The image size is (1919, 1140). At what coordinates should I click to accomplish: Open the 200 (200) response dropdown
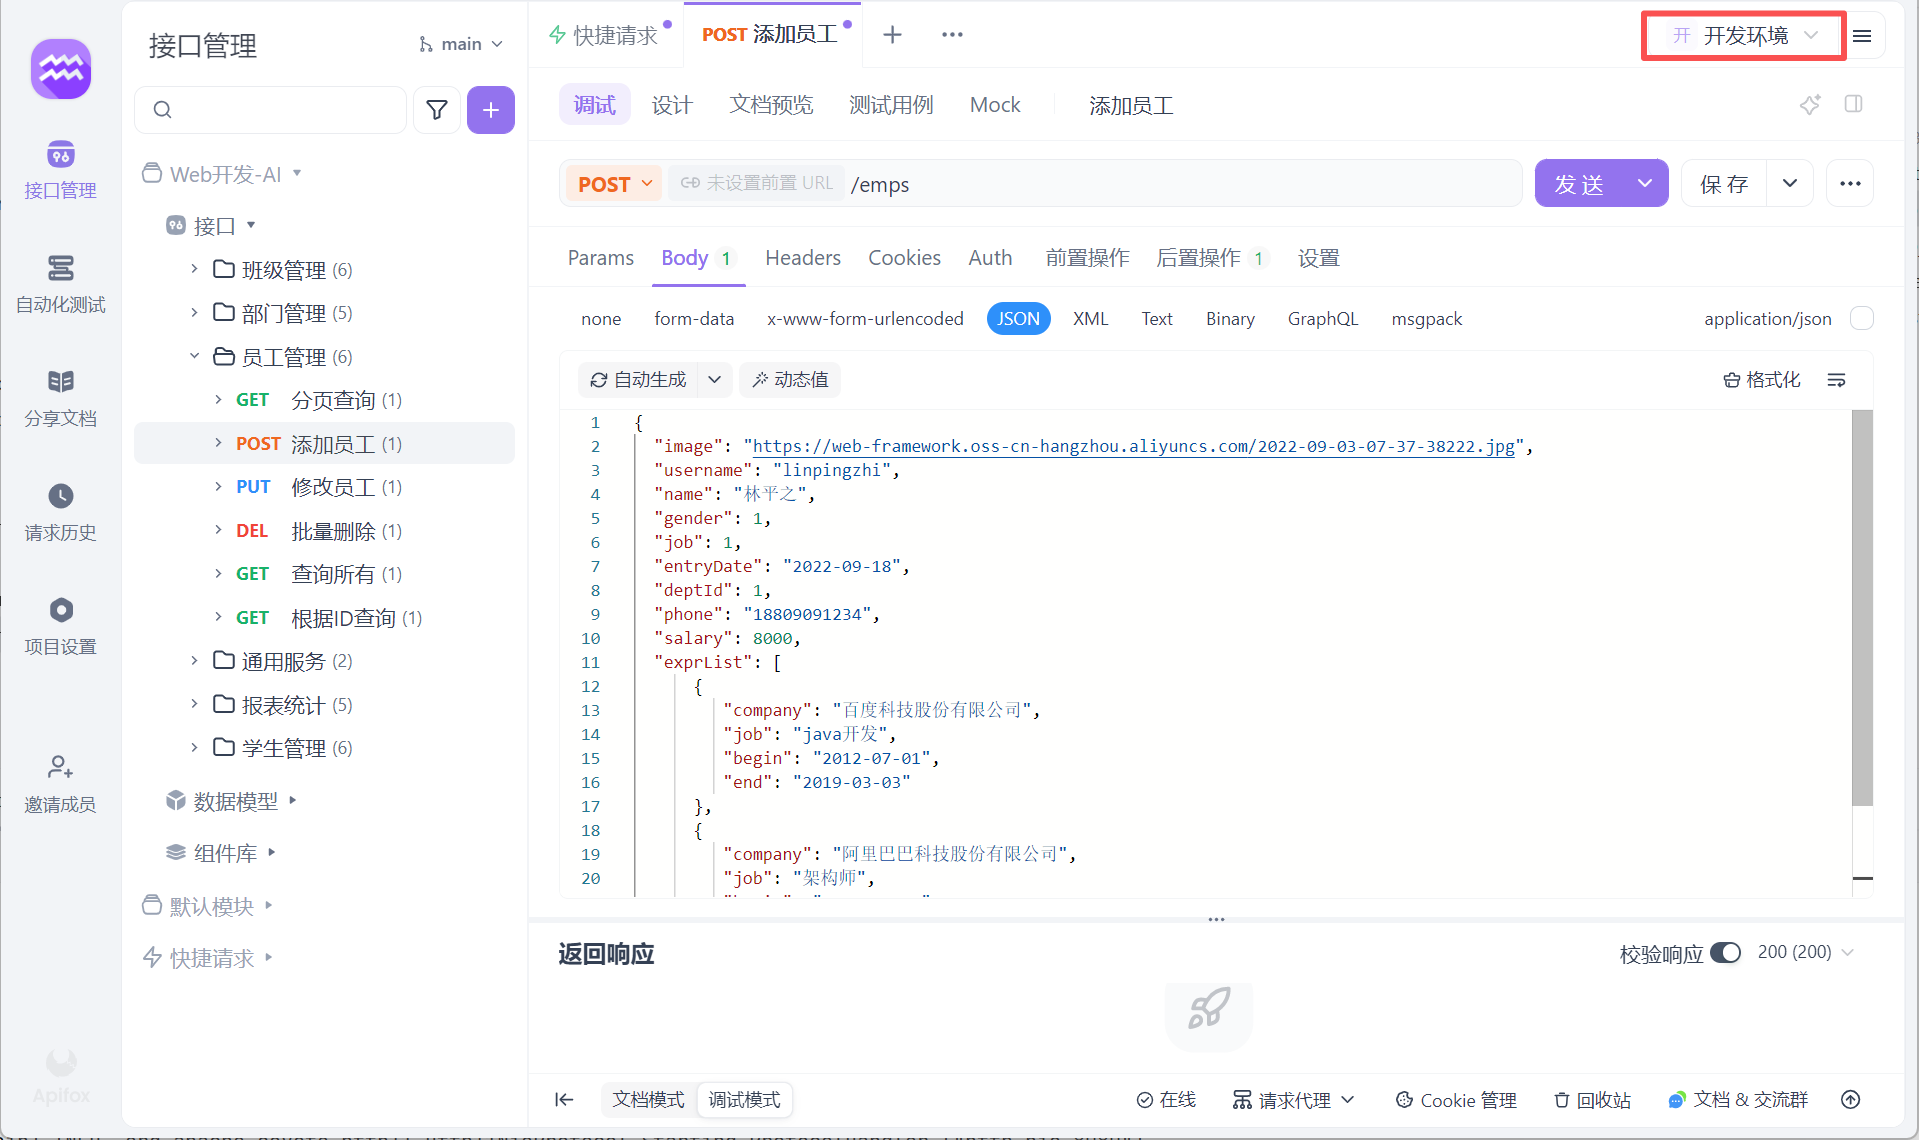point(1806,953)
